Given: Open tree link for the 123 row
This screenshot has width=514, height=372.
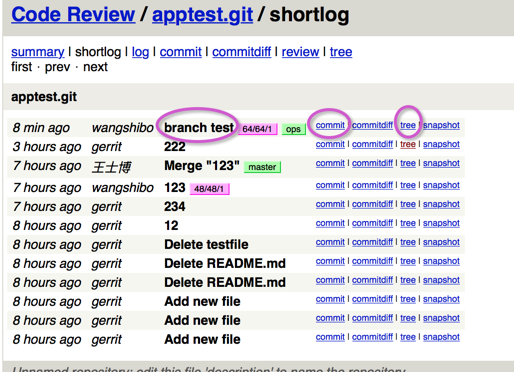Looking at the screenshot, I should click(x=408, y=185).
